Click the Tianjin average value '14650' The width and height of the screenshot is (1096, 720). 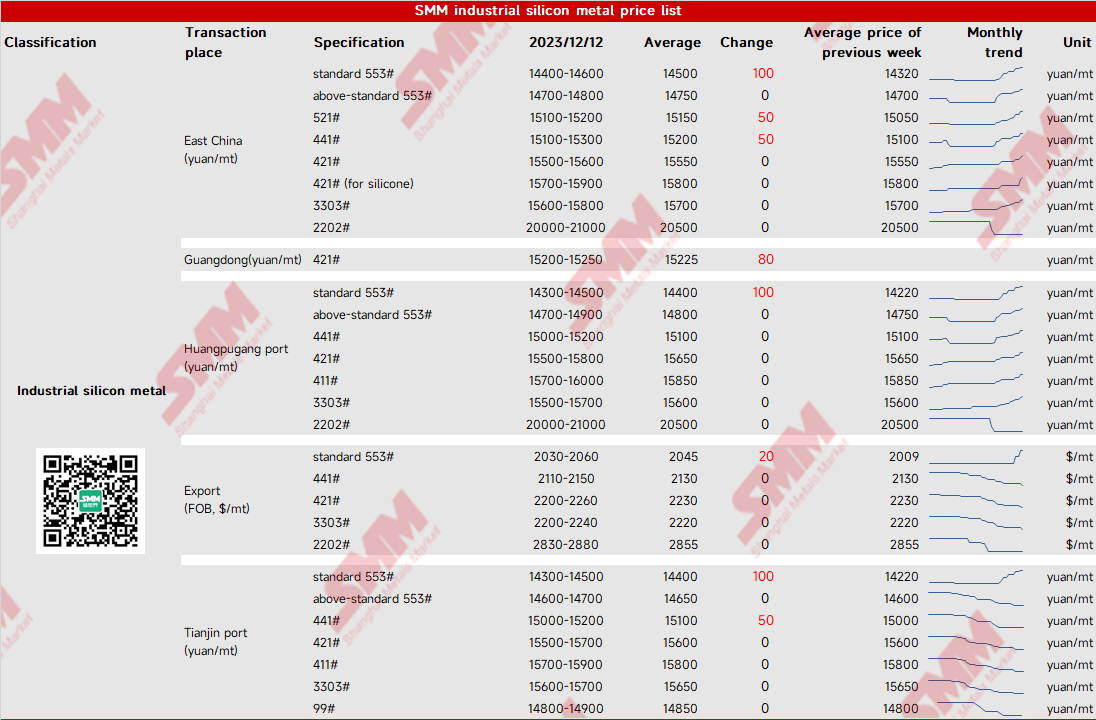pos(680,598)
